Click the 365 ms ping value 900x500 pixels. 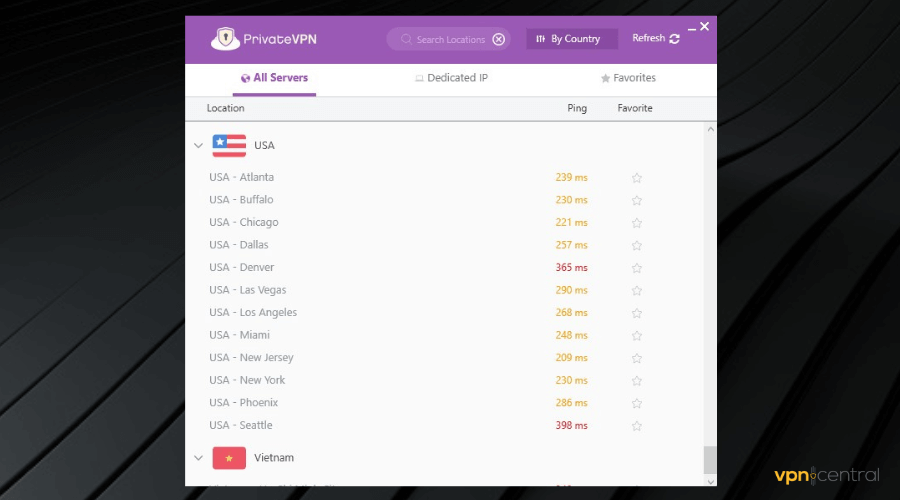coord(571,268)
